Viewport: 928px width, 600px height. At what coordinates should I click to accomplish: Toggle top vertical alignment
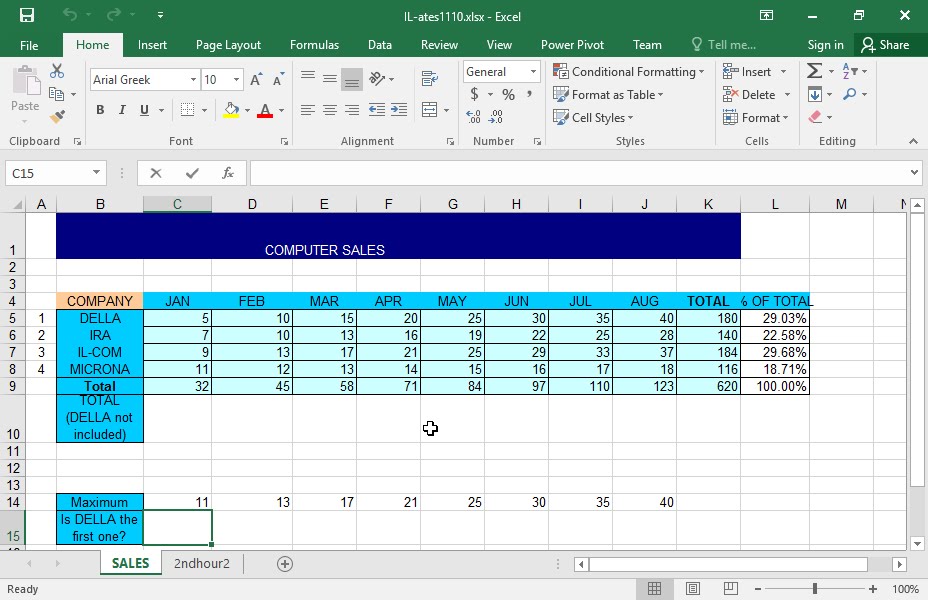pos(308,76)
